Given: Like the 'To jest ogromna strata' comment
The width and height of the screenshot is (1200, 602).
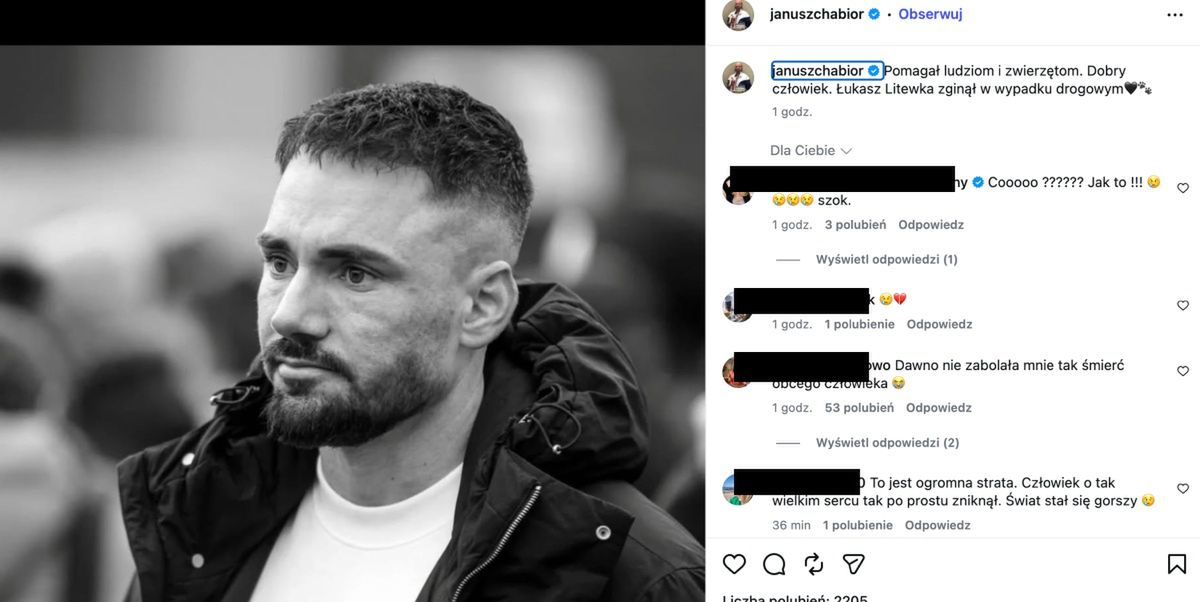Looking at the screenshot, I should click(1183, 489).
